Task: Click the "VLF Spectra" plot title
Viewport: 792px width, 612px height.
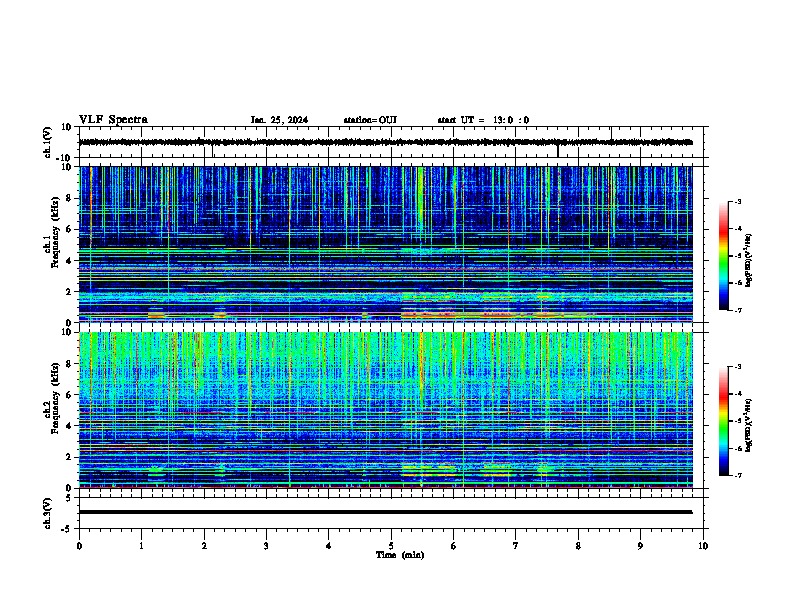Action: 113,120
